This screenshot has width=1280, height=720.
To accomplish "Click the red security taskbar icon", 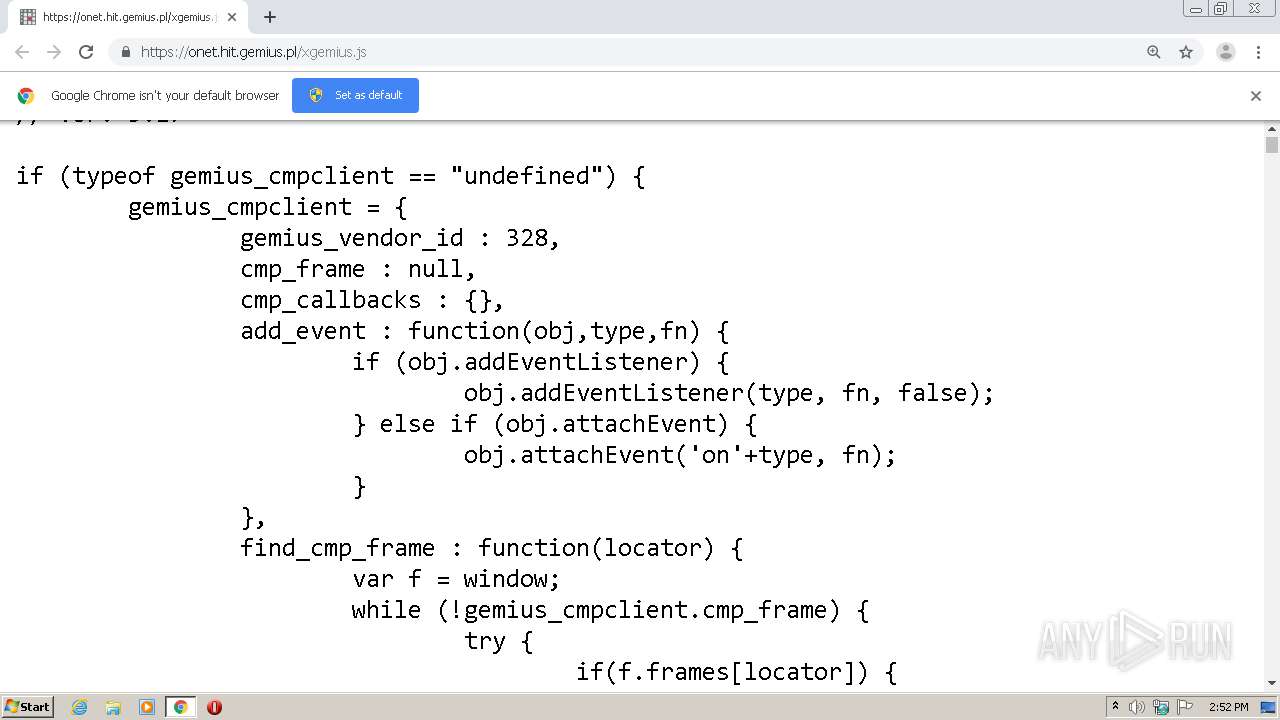I will pos(214,707).
